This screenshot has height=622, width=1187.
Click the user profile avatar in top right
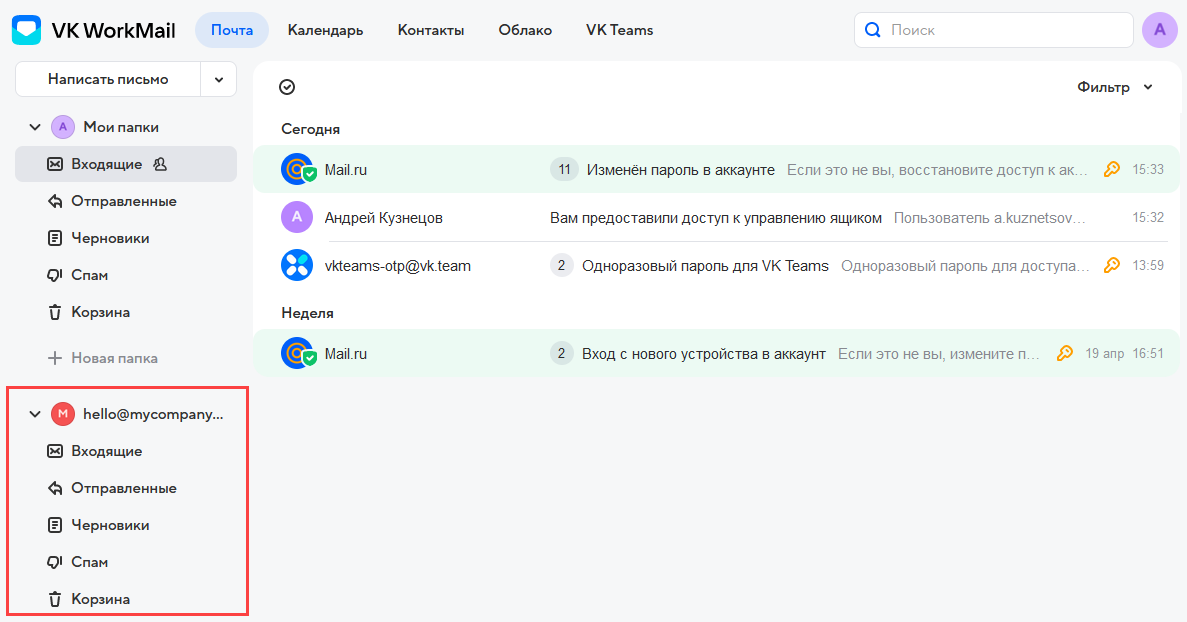pos(1159,30)
